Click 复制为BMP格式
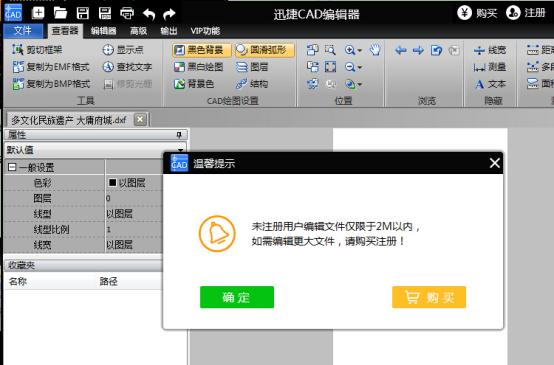This screenshot has width=554, height=365. pyautogui.click(x=51, y=84)
